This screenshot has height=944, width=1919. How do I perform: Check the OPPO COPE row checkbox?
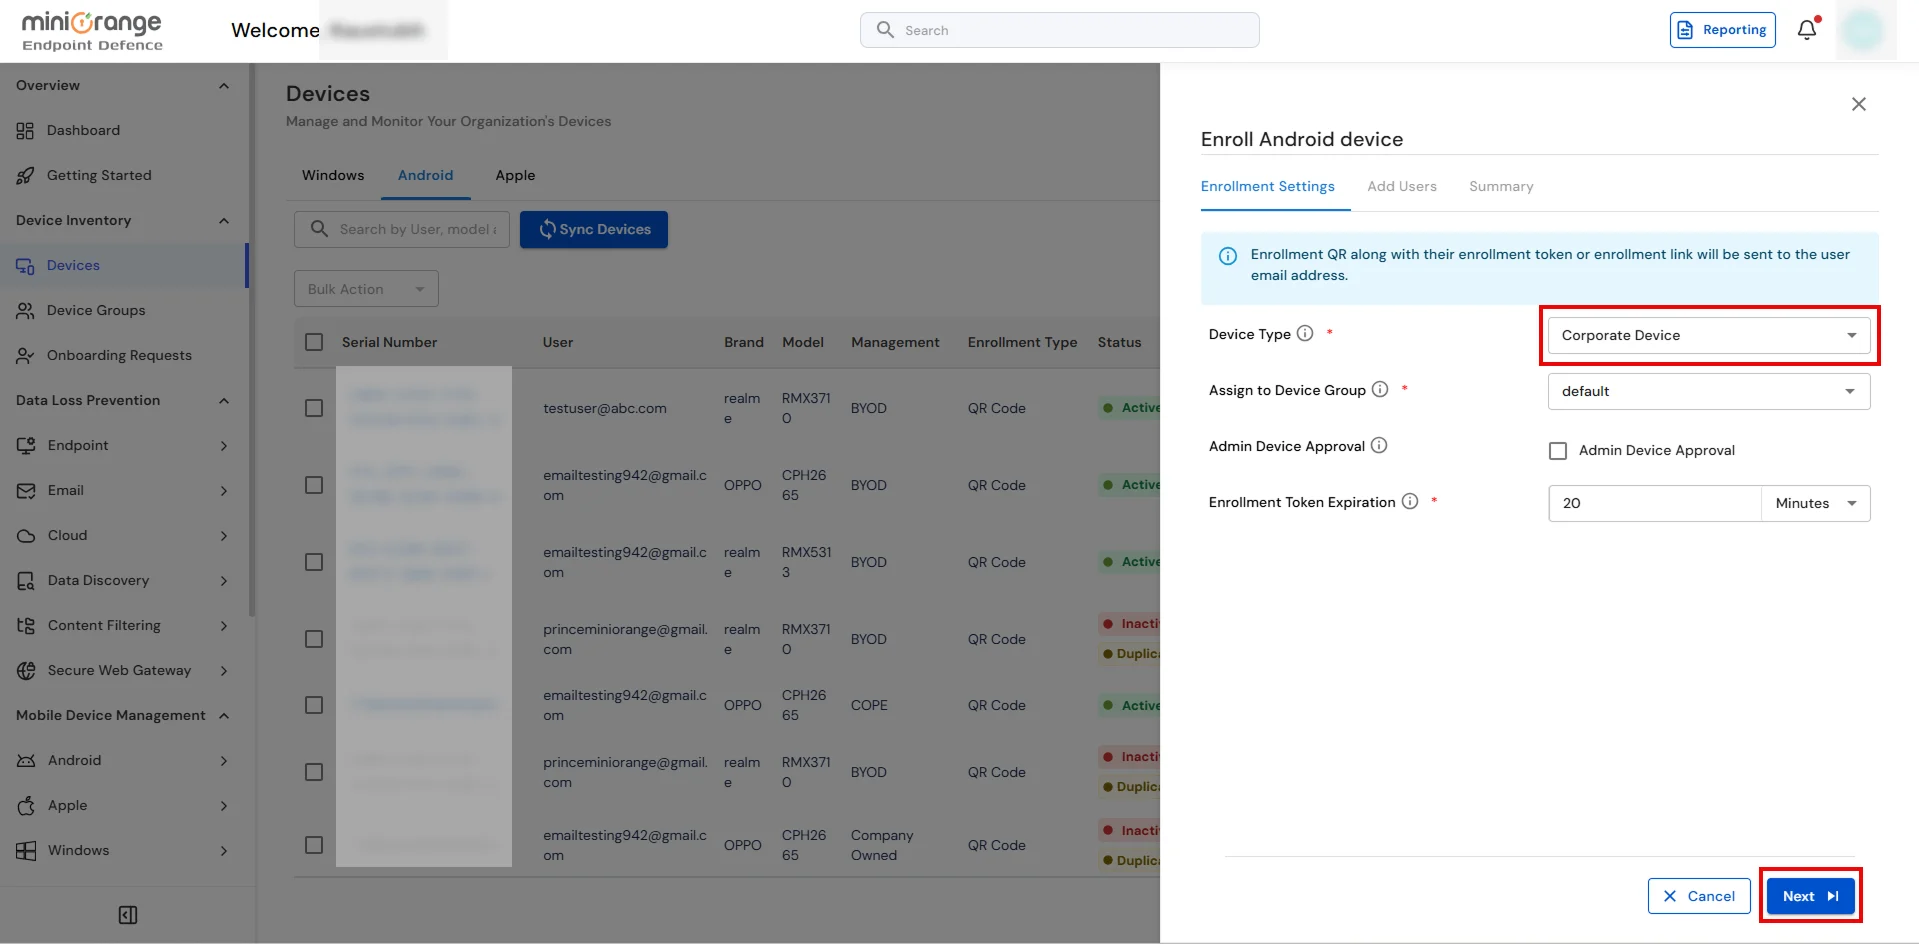coord(314,705)
